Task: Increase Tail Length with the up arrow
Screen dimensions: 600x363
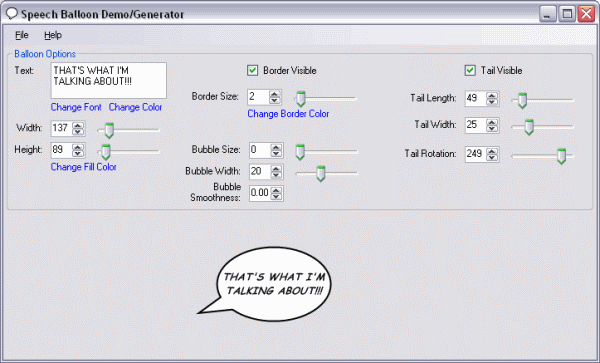Action: pos(492,95)
